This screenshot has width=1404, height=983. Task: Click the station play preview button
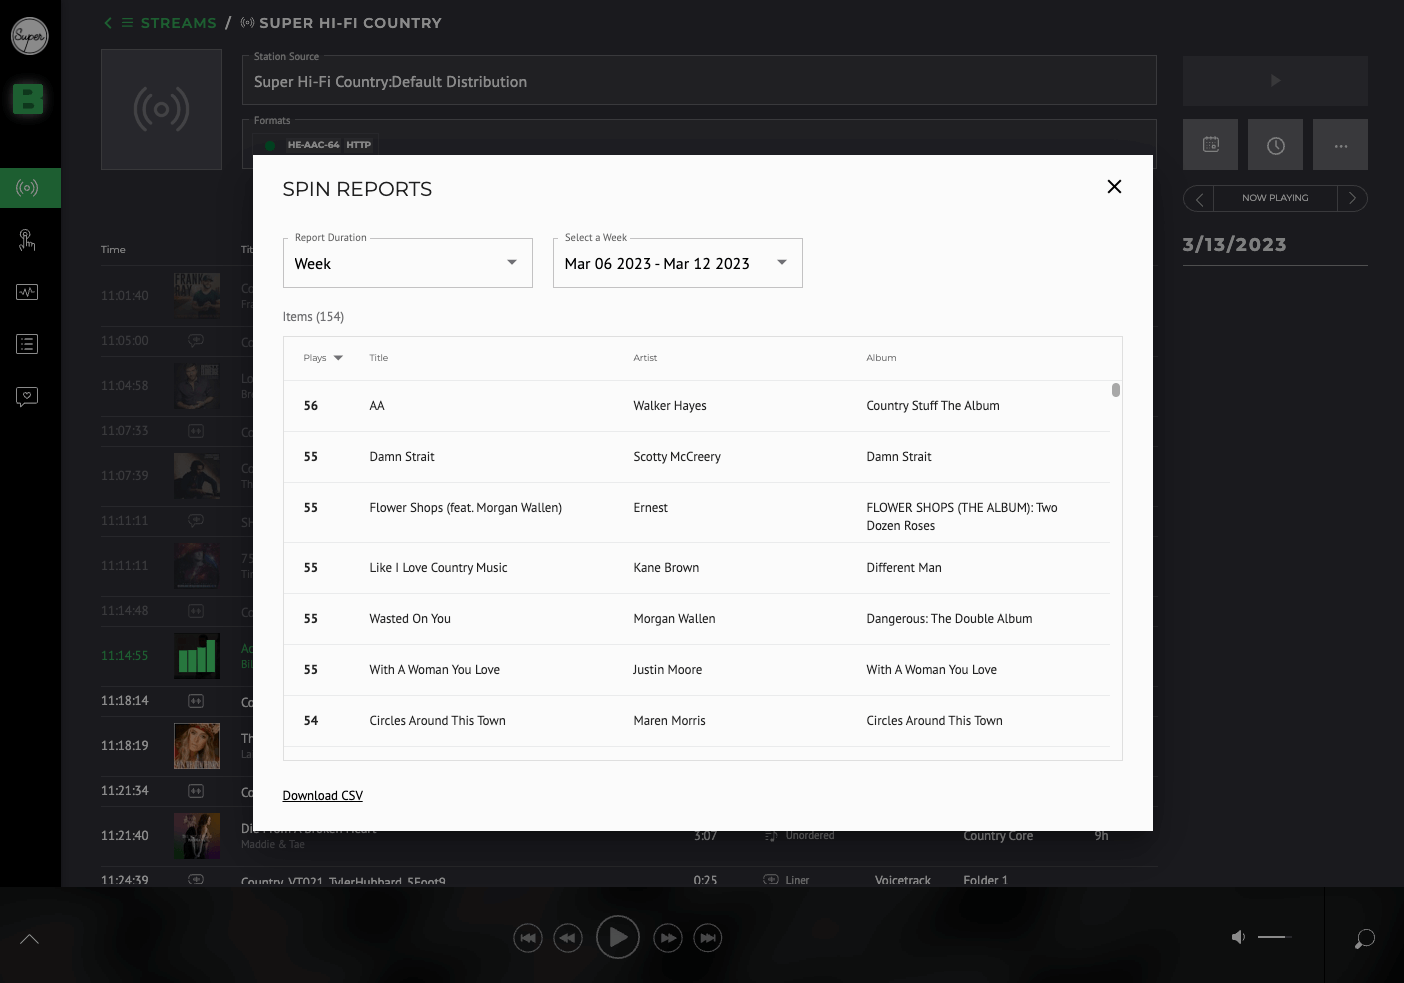tap(1275, 81)
